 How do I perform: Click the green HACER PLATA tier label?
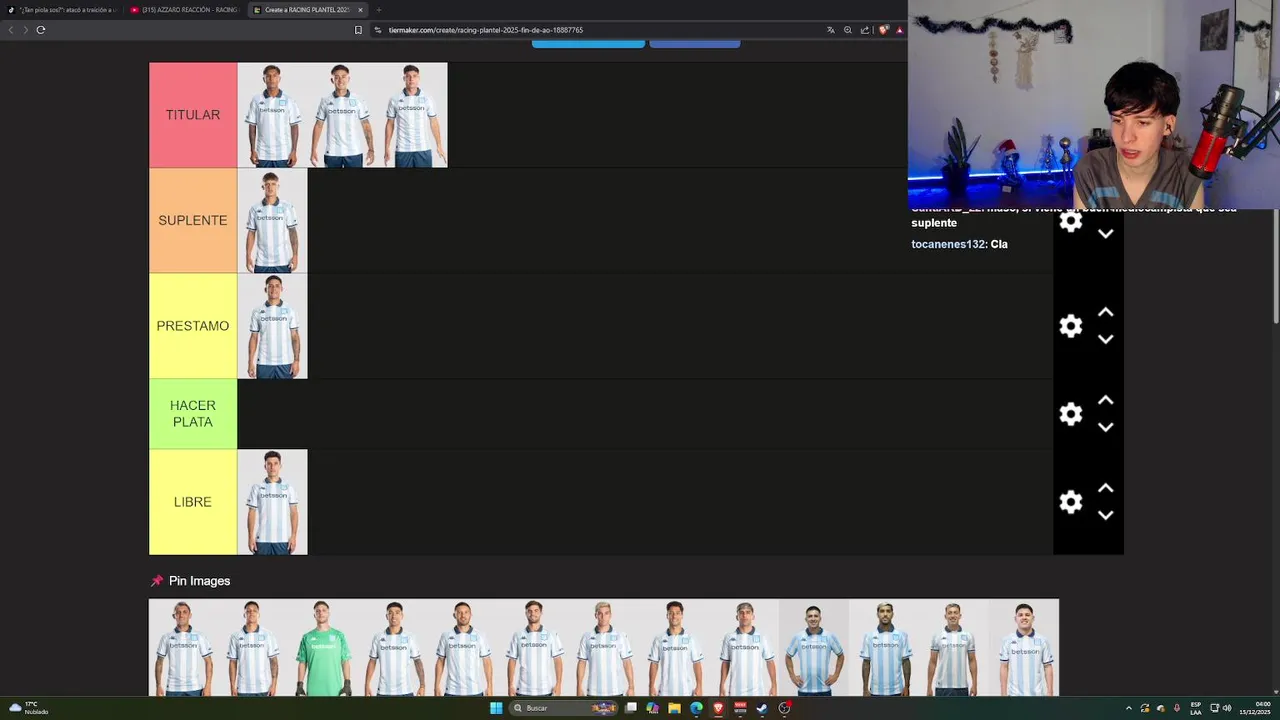click(193, 414)
